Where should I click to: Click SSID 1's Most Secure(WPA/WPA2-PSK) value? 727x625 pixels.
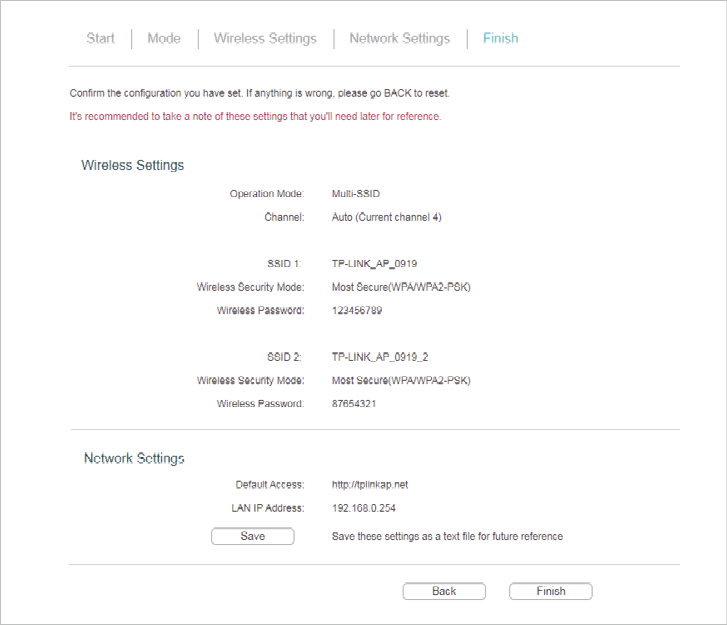pos(401,287)
